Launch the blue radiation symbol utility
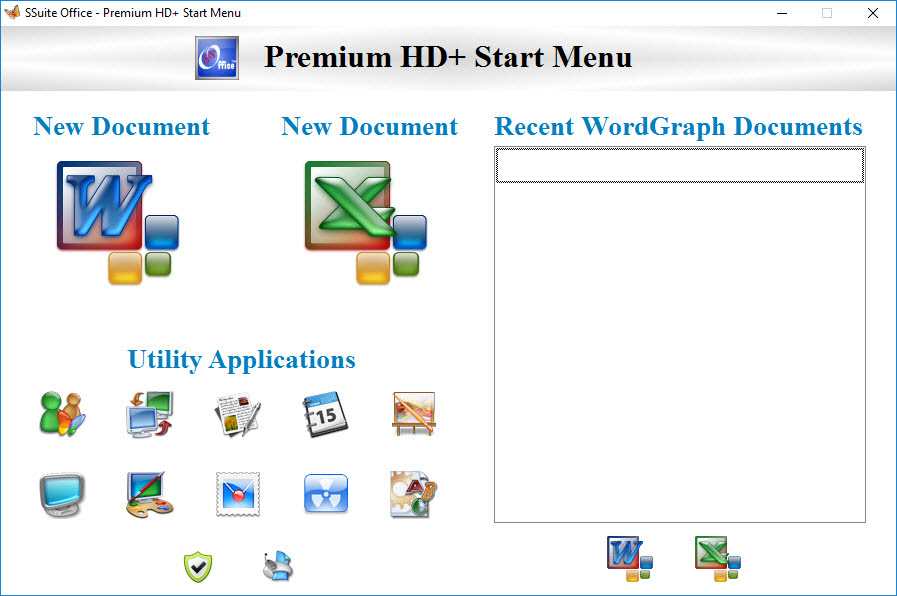897x596 pixels. (326, 493)
